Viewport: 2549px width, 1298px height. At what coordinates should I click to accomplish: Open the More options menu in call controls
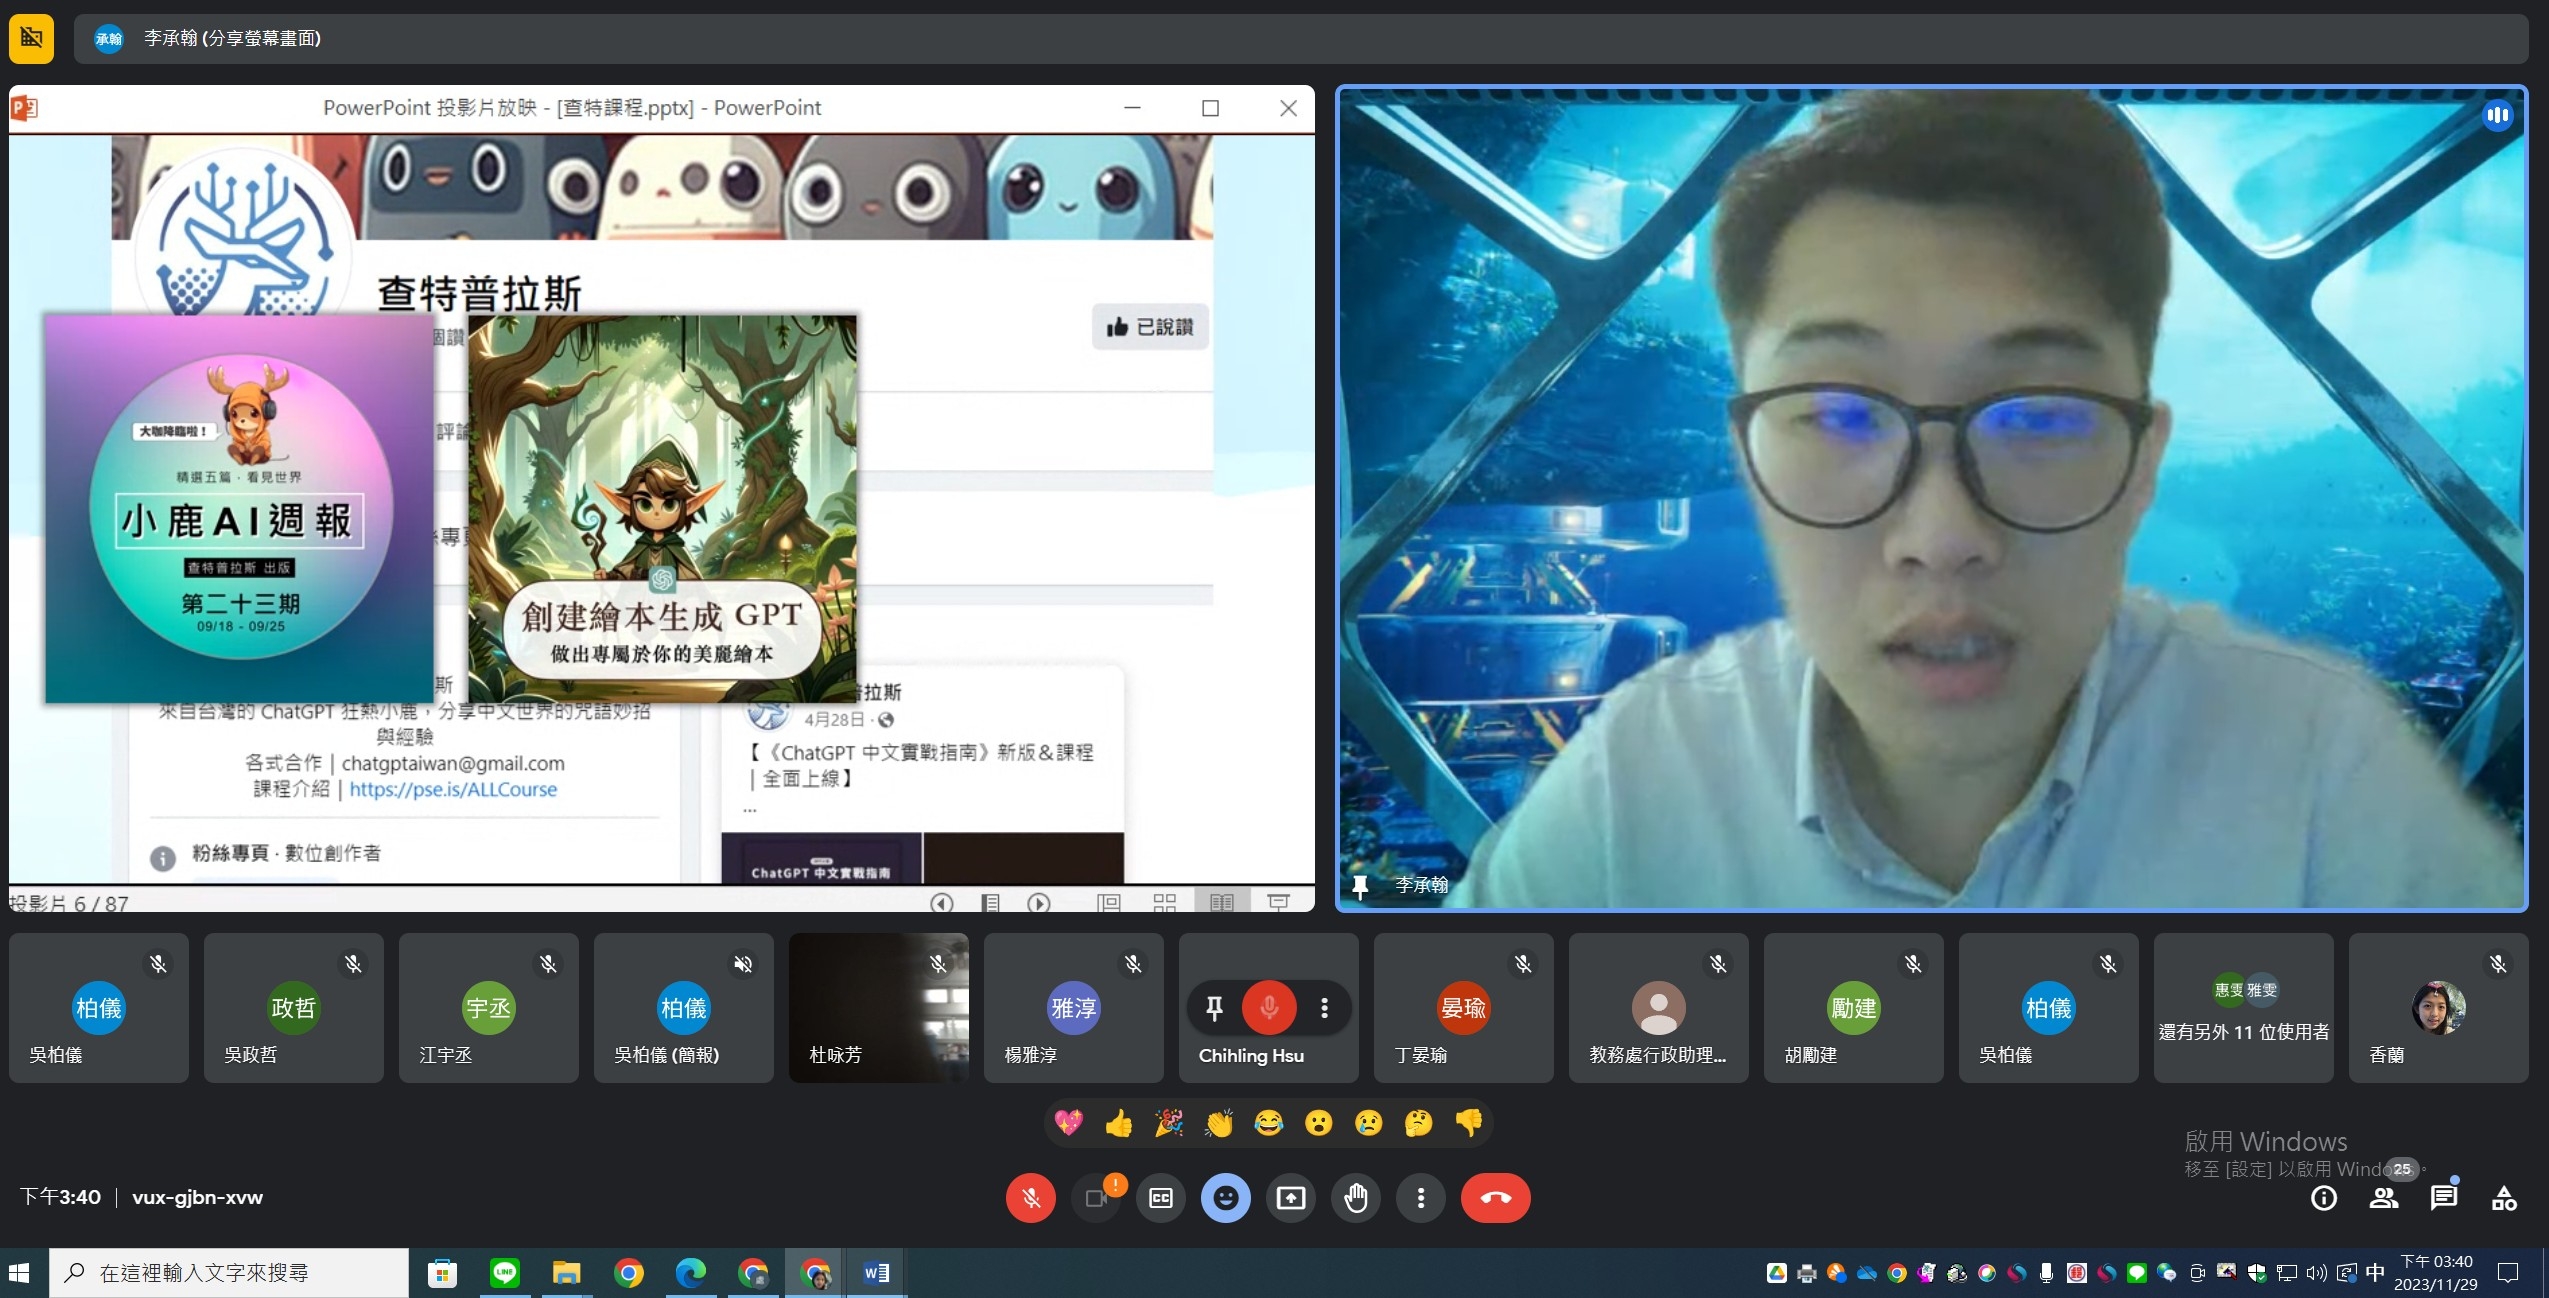[x=1421, y=1197]
